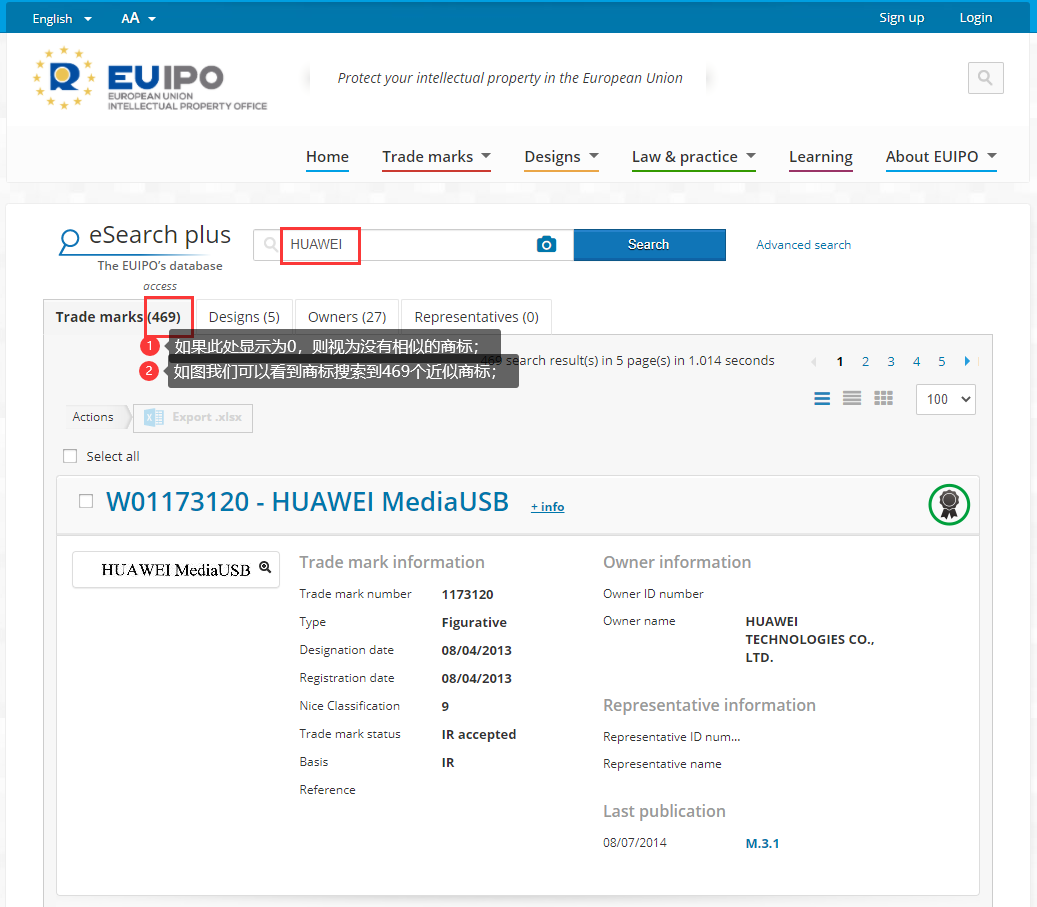
Task: Switch to compact list view icon
Action: (852, 398)
